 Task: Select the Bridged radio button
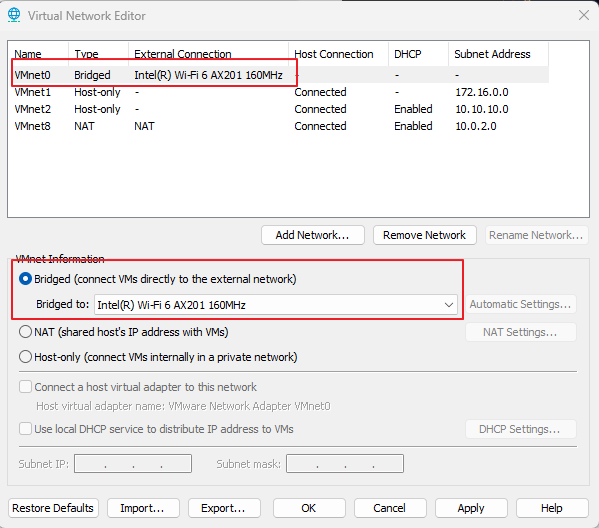(x=25, y=279)
